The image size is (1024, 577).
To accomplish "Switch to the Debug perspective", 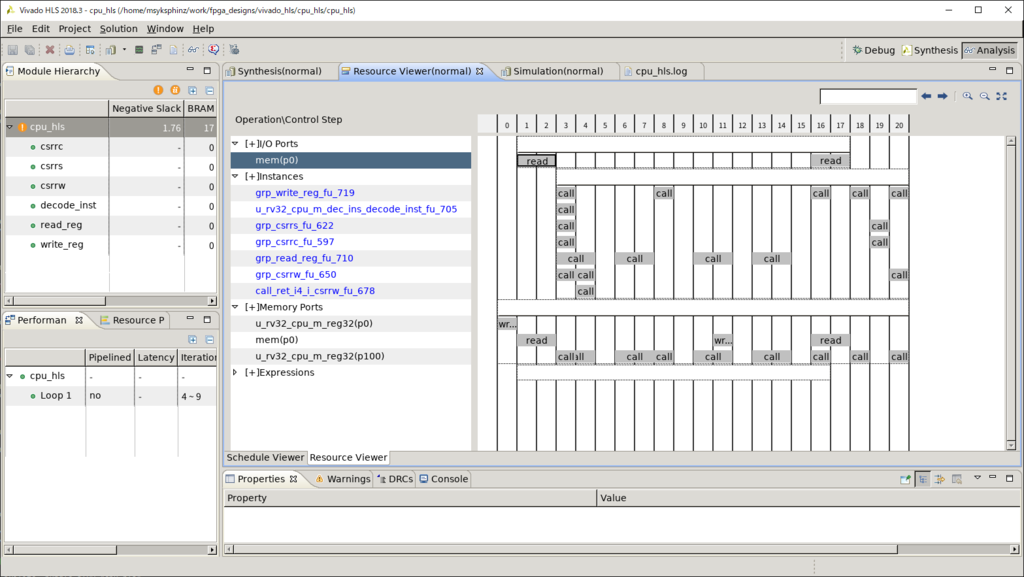I will (x=873, y=50).
